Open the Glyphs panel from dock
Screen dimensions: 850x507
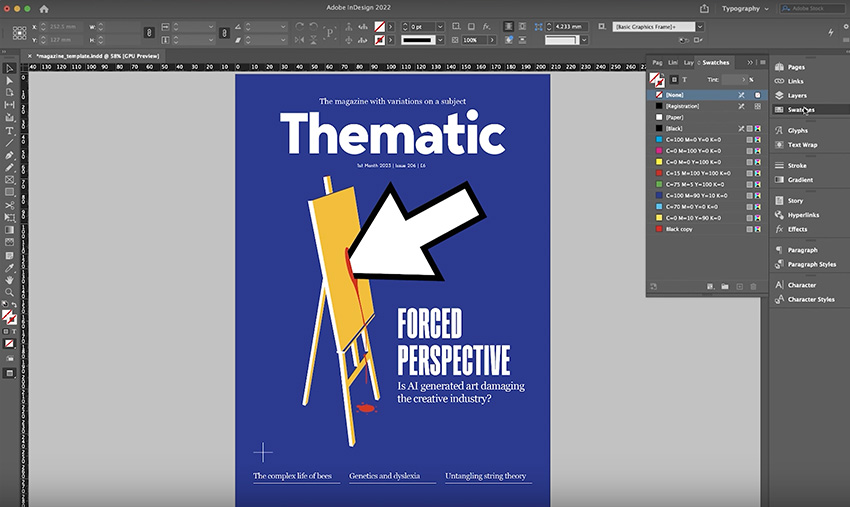[797, 131]
